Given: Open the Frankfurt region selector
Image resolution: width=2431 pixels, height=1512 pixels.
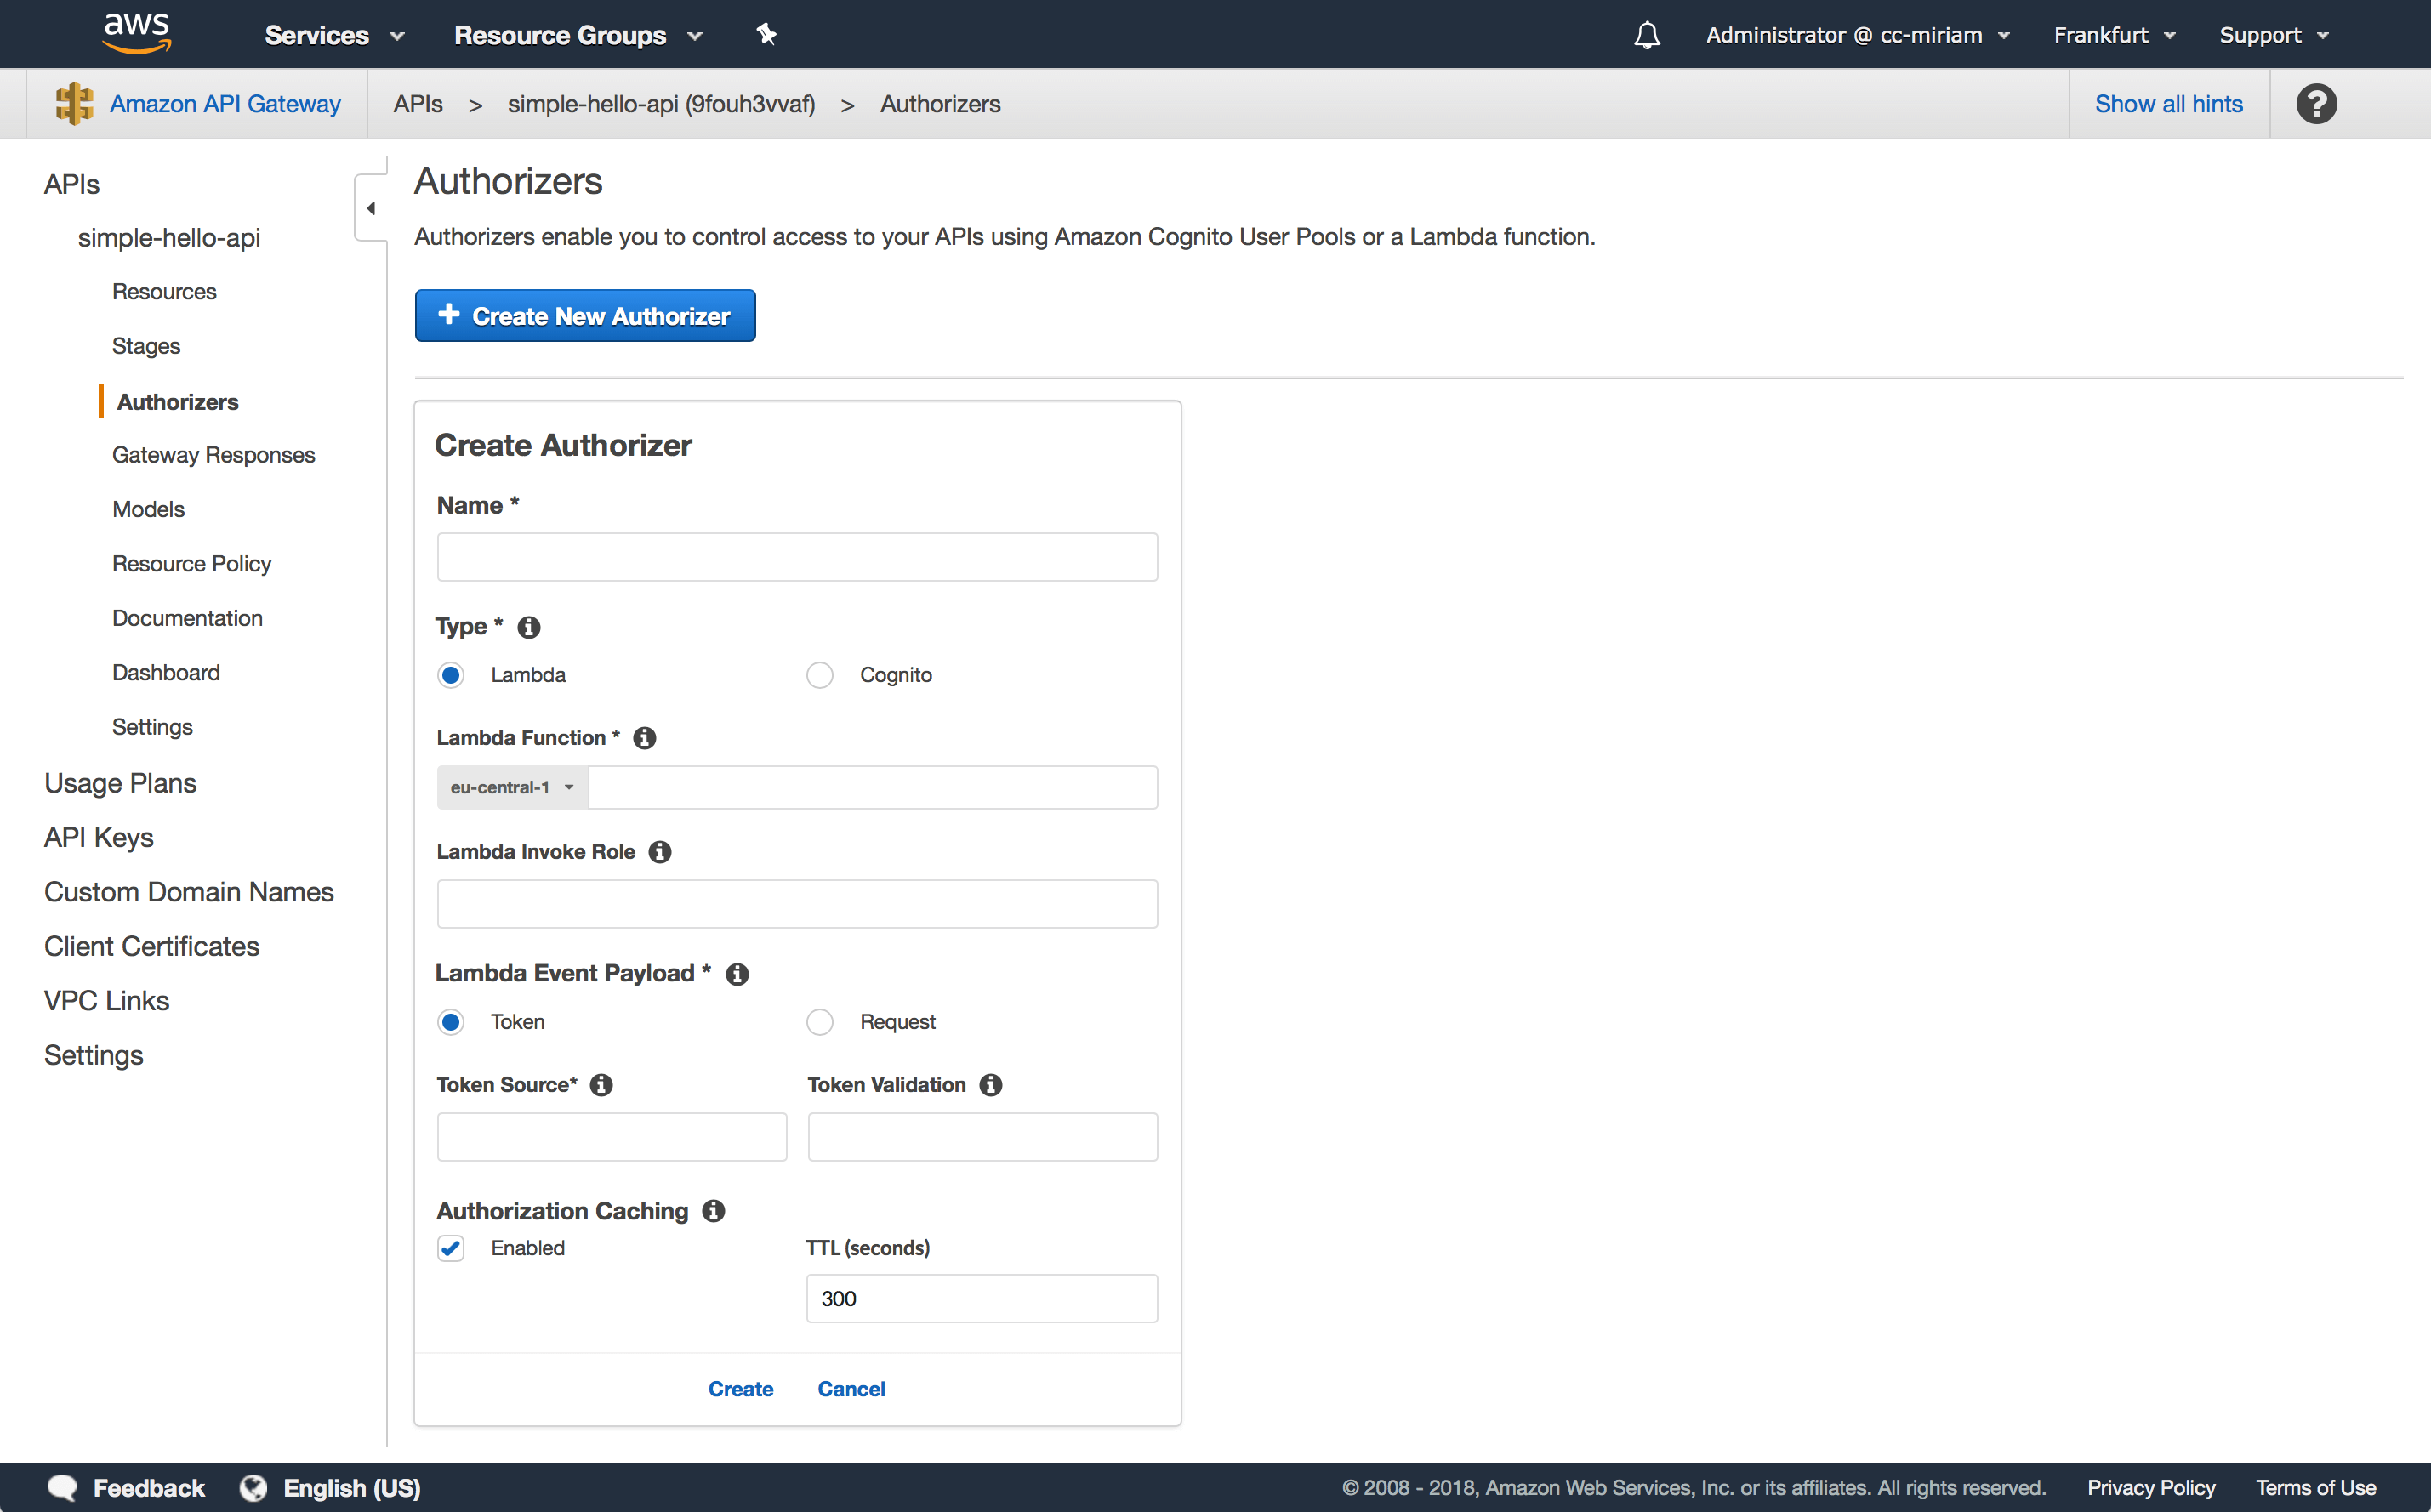Looking at the screenshot, I should [2114, 35].
